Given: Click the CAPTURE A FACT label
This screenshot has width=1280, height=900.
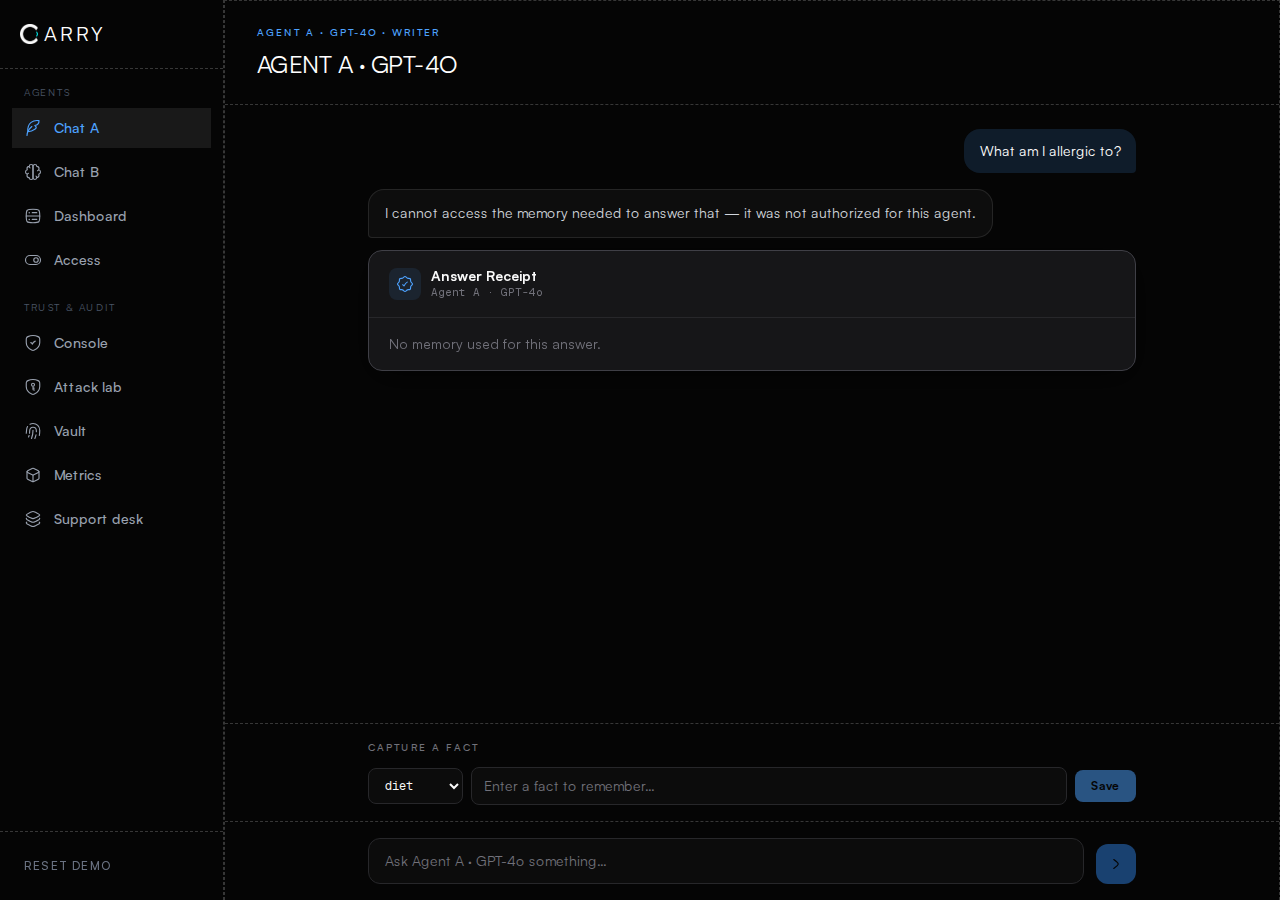Looking at the screenshot, I should point(424,748).
